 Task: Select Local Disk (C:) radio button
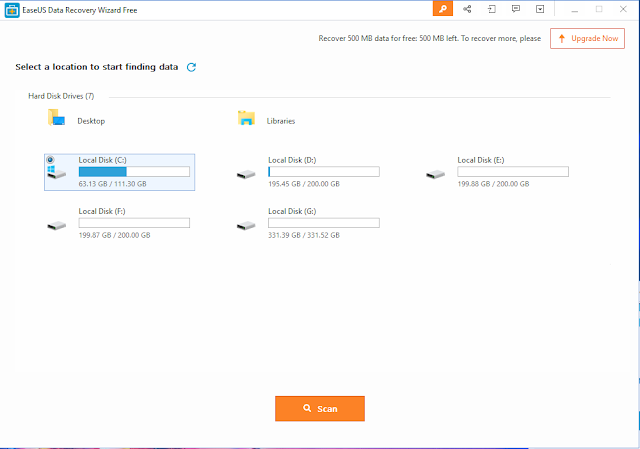[50, 160]
